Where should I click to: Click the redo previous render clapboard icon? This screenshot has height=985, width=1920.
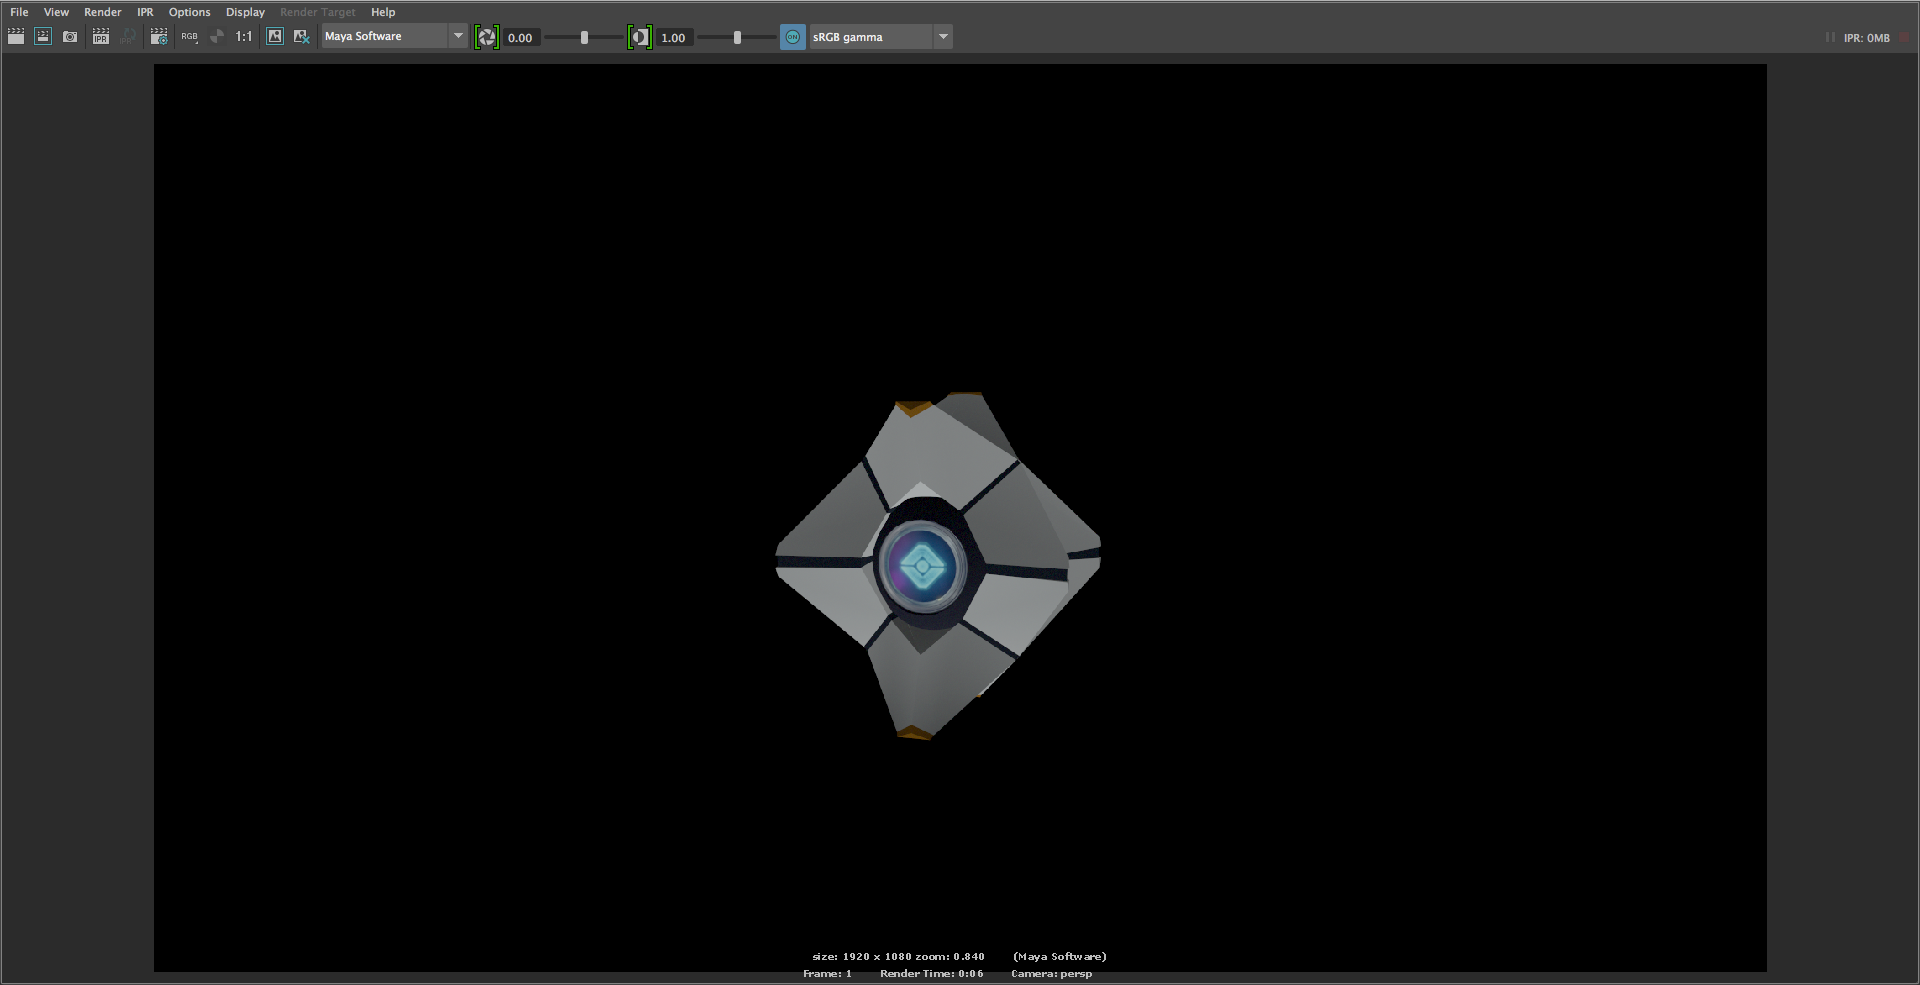point(16,37)
